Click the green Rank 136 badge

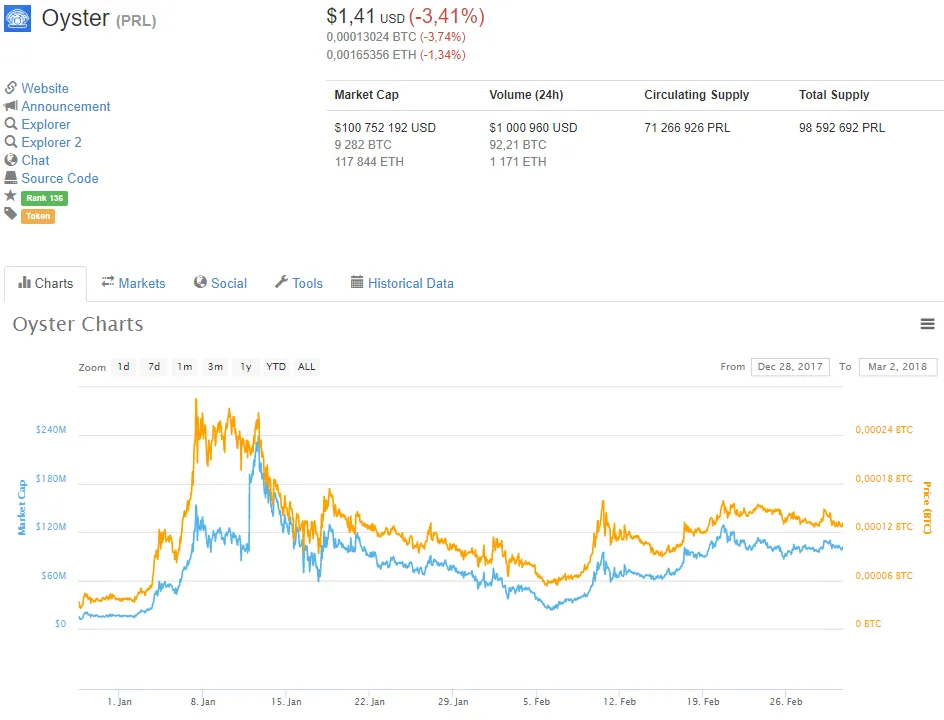pos(45,198)
